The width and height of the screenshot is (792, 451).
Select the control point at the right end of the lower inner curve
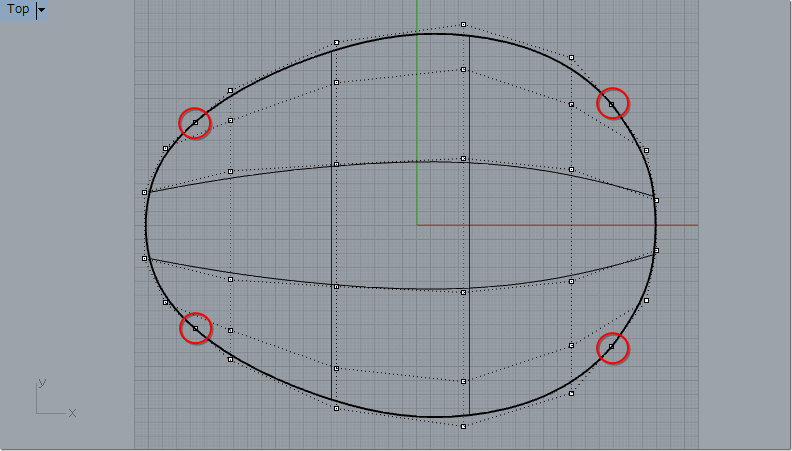pos(656,250)
